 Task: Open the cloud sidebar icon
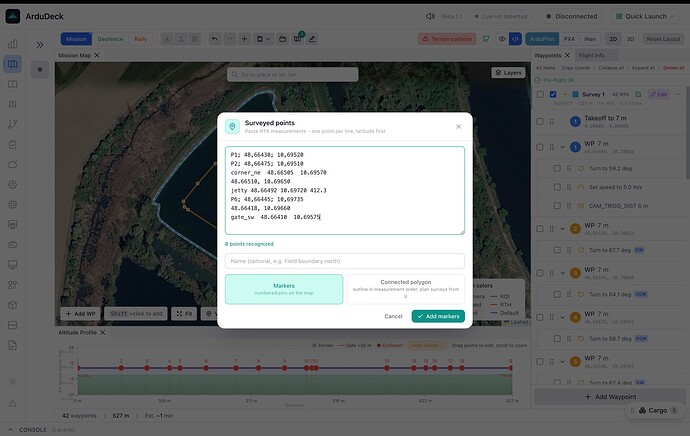click(13, 165)
